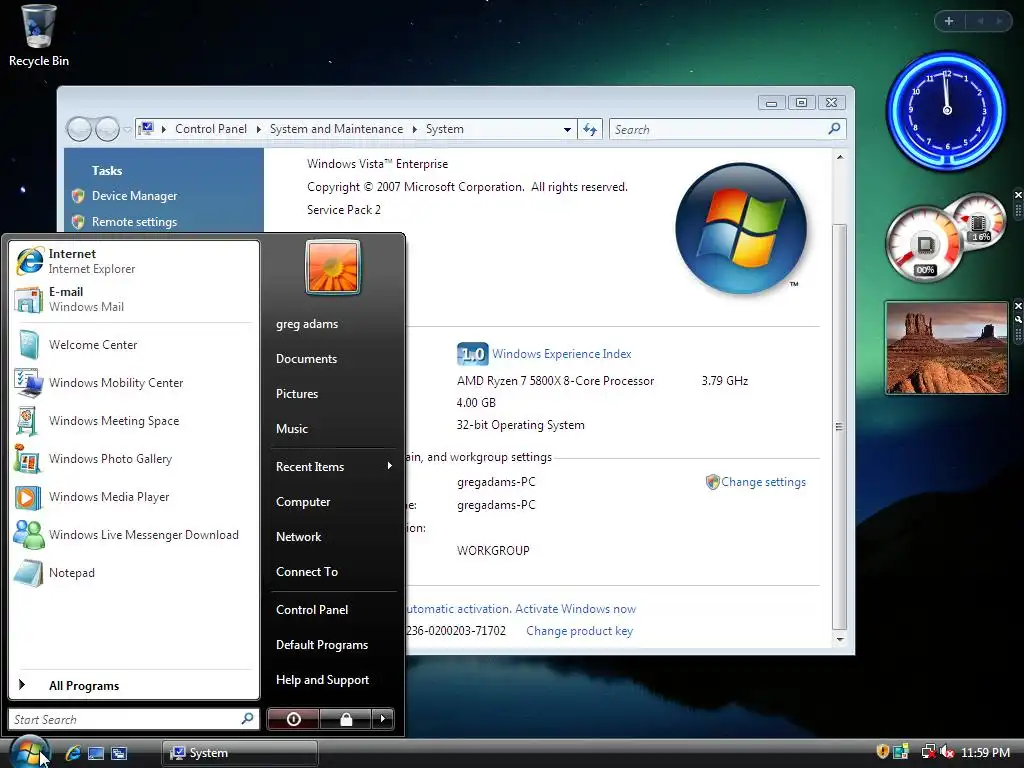Click Activate Windows now link
This screenshot has height=768, width=1024.
coord(575,609)
